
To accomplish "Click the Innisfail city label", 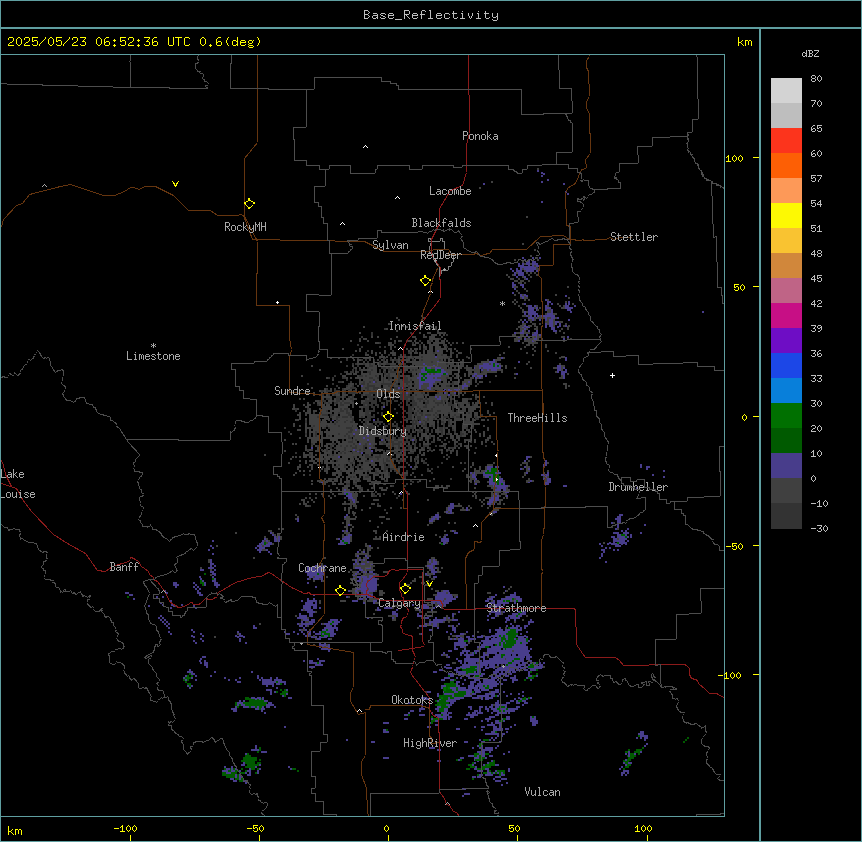I will pos(415,326).
